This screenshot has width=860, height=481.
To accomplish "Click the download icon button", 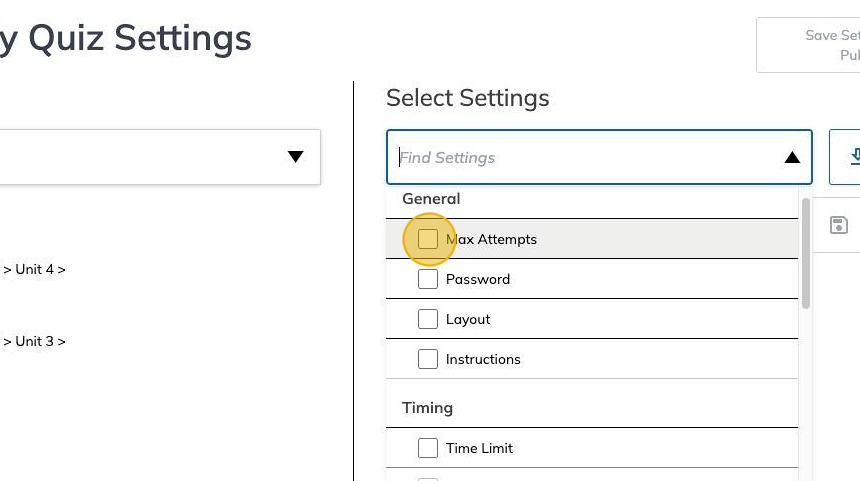I will 850,157.
